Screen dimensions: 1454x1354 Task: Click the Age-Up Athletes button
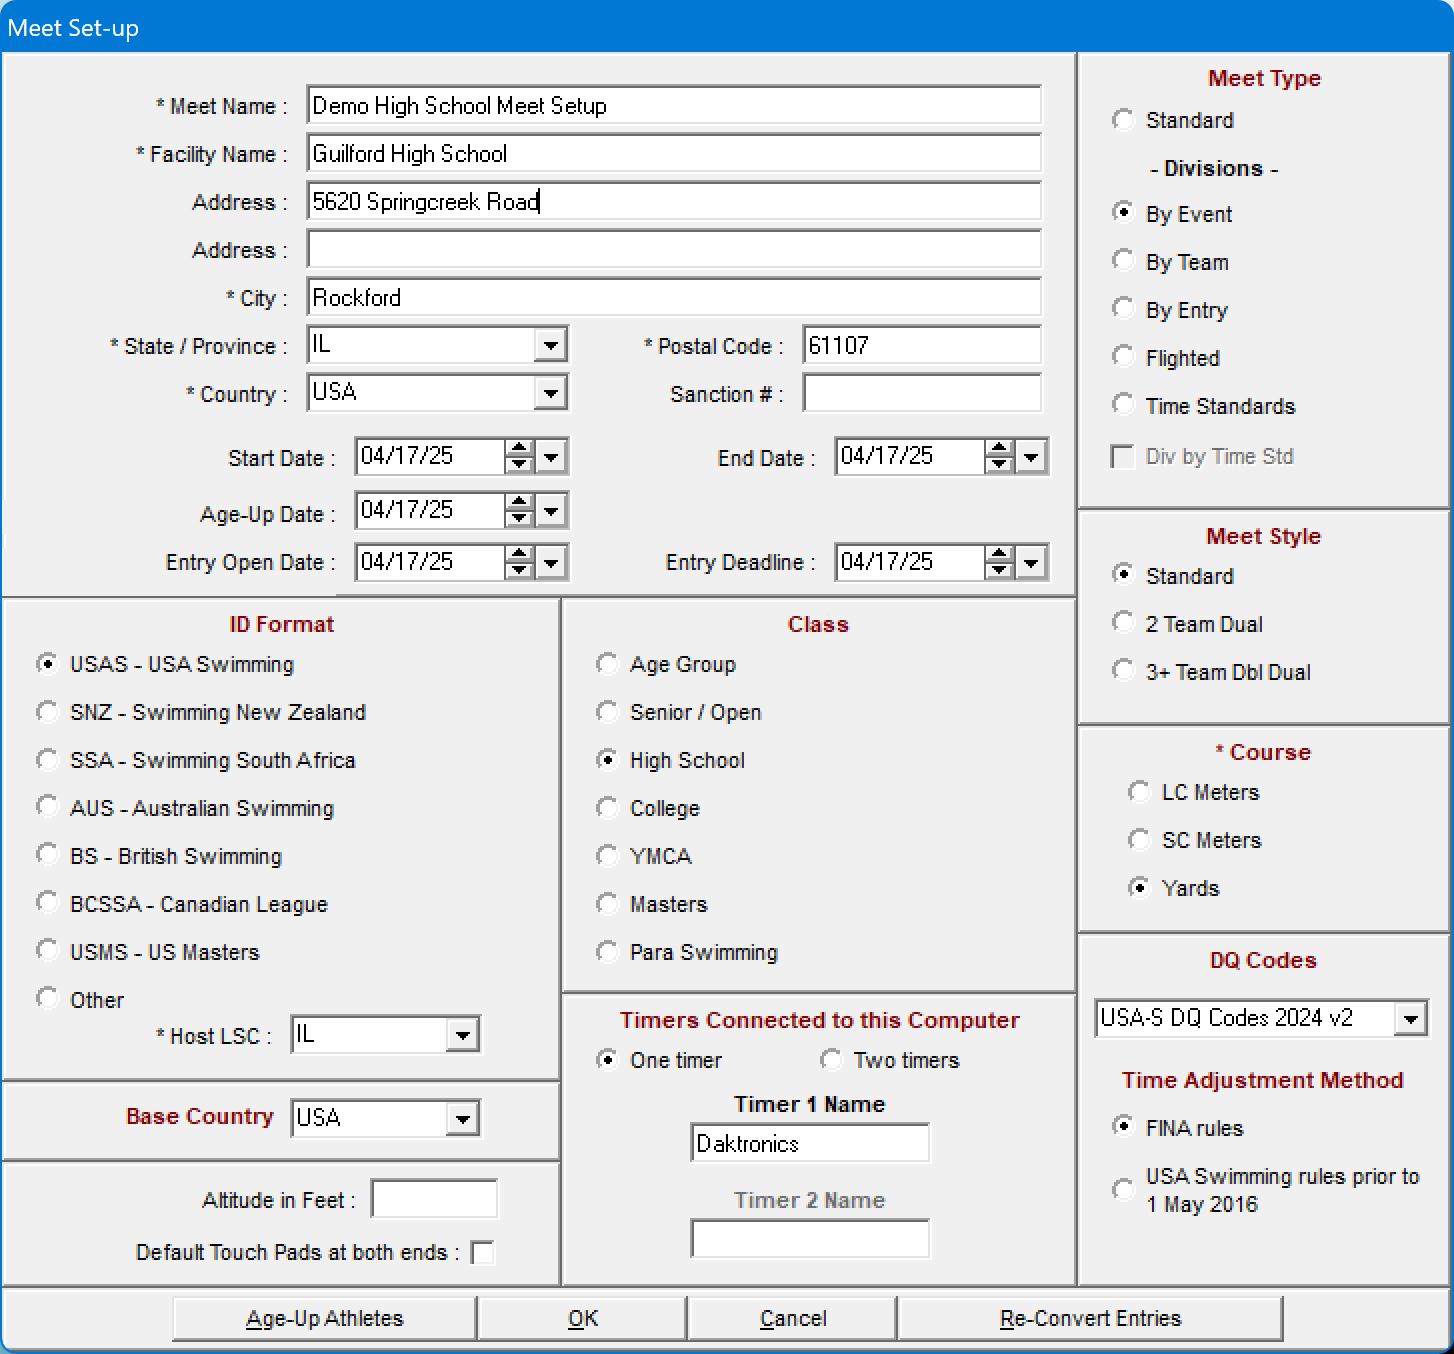pyautogui.click(x=325, y=1318)
